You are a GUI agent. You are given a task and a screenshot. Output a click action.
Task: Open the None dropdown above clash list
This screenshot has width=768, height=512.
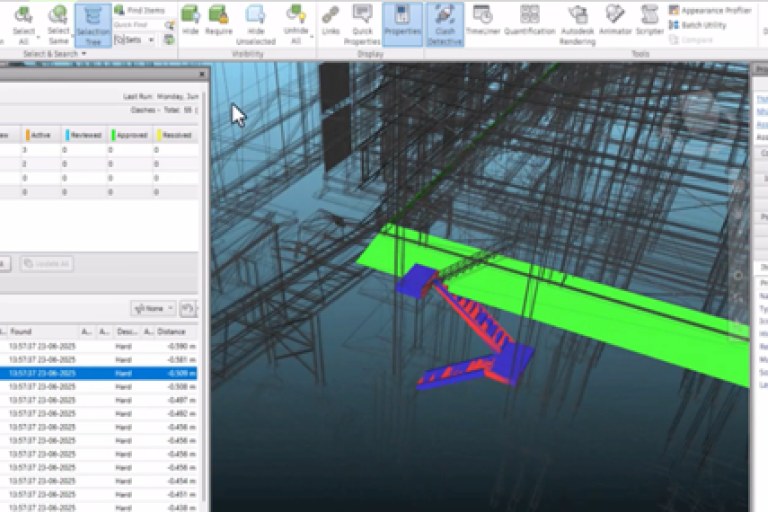click(x=153, y=309)
